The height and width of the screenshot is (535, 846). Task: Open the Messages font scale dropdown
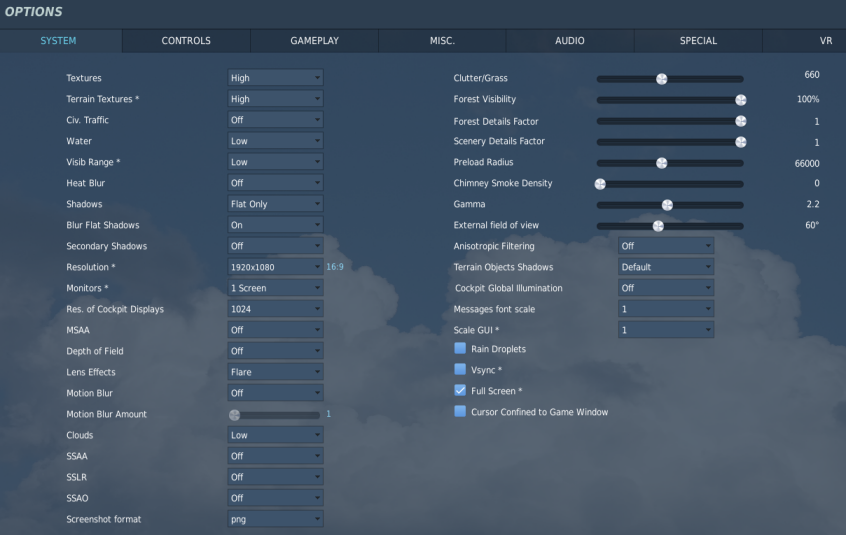pyautogui.click(x=666, y=309)
